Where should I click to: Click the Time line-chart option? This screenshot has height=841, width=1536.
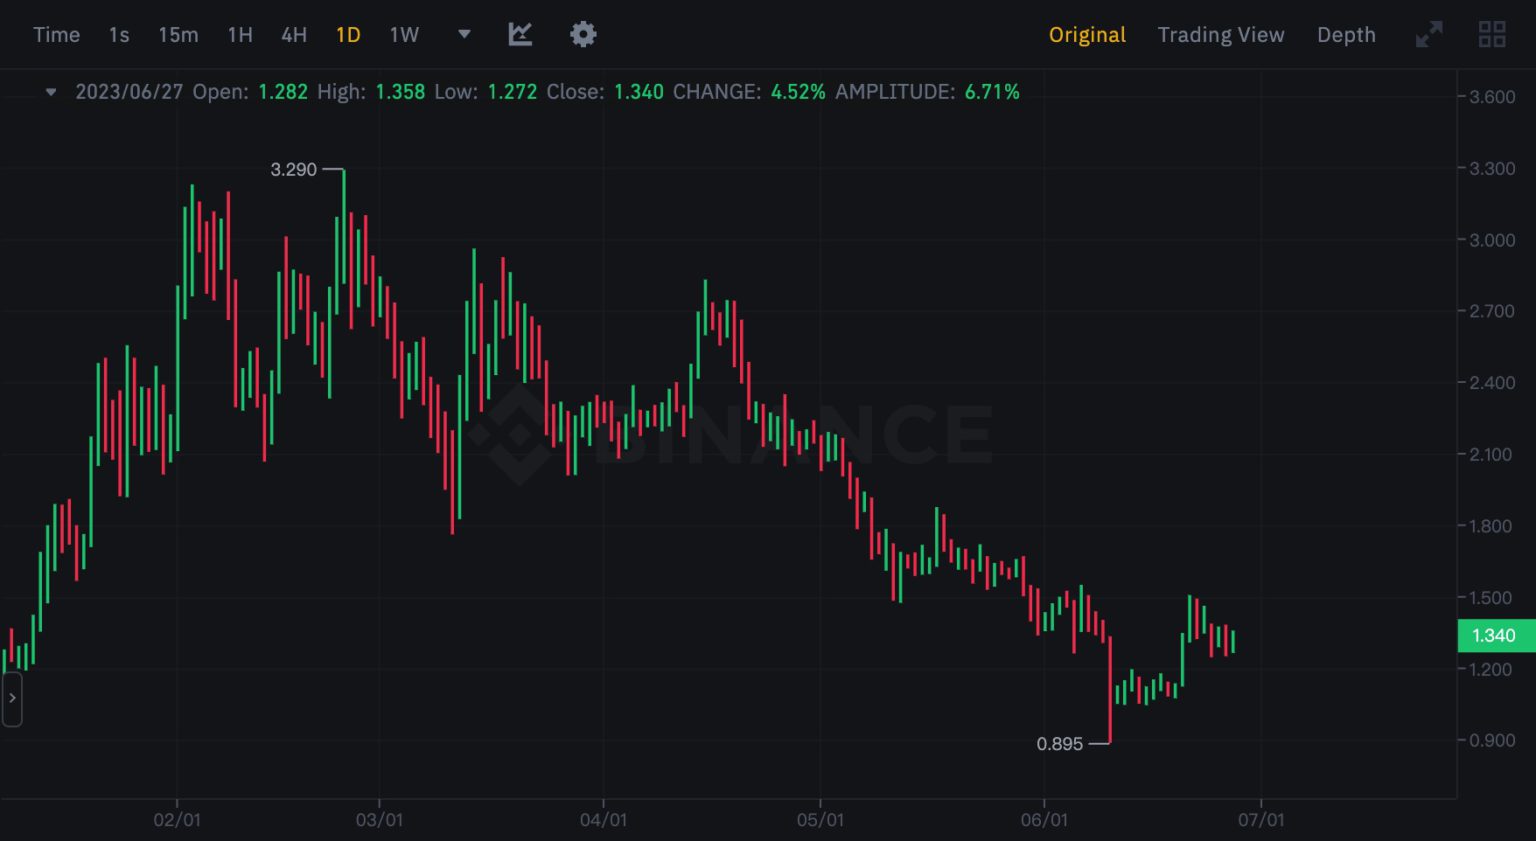pyautogui.click(x=56, y=35)
